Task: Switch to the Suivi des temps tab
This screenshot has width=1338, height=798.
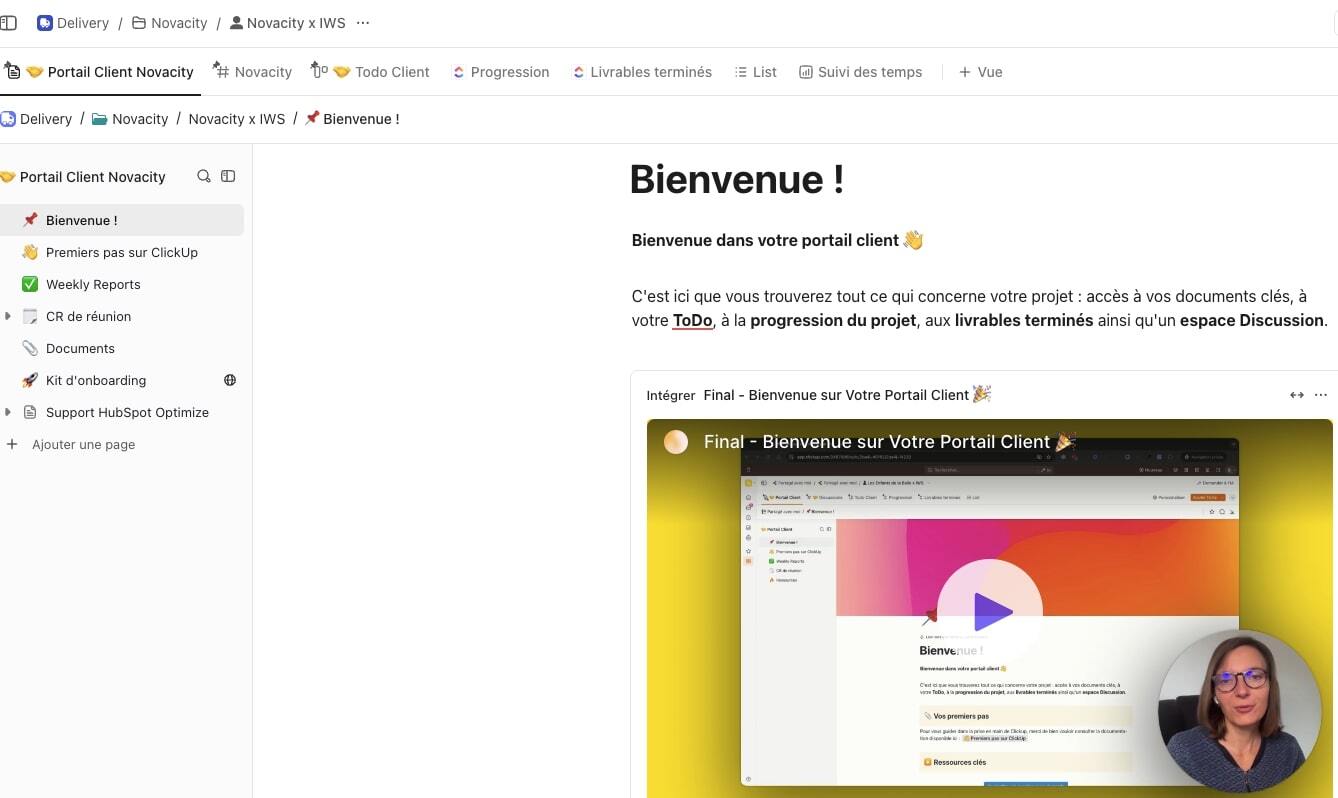Action: point(860,72)
